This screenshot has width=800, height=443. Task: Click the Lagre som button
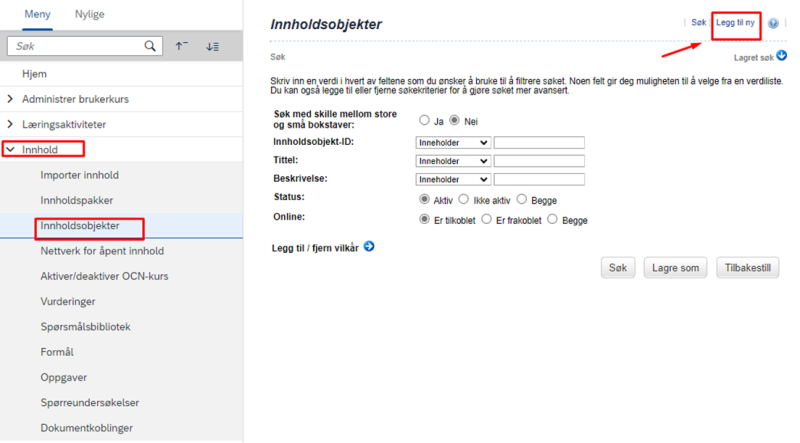pos(675,267)
